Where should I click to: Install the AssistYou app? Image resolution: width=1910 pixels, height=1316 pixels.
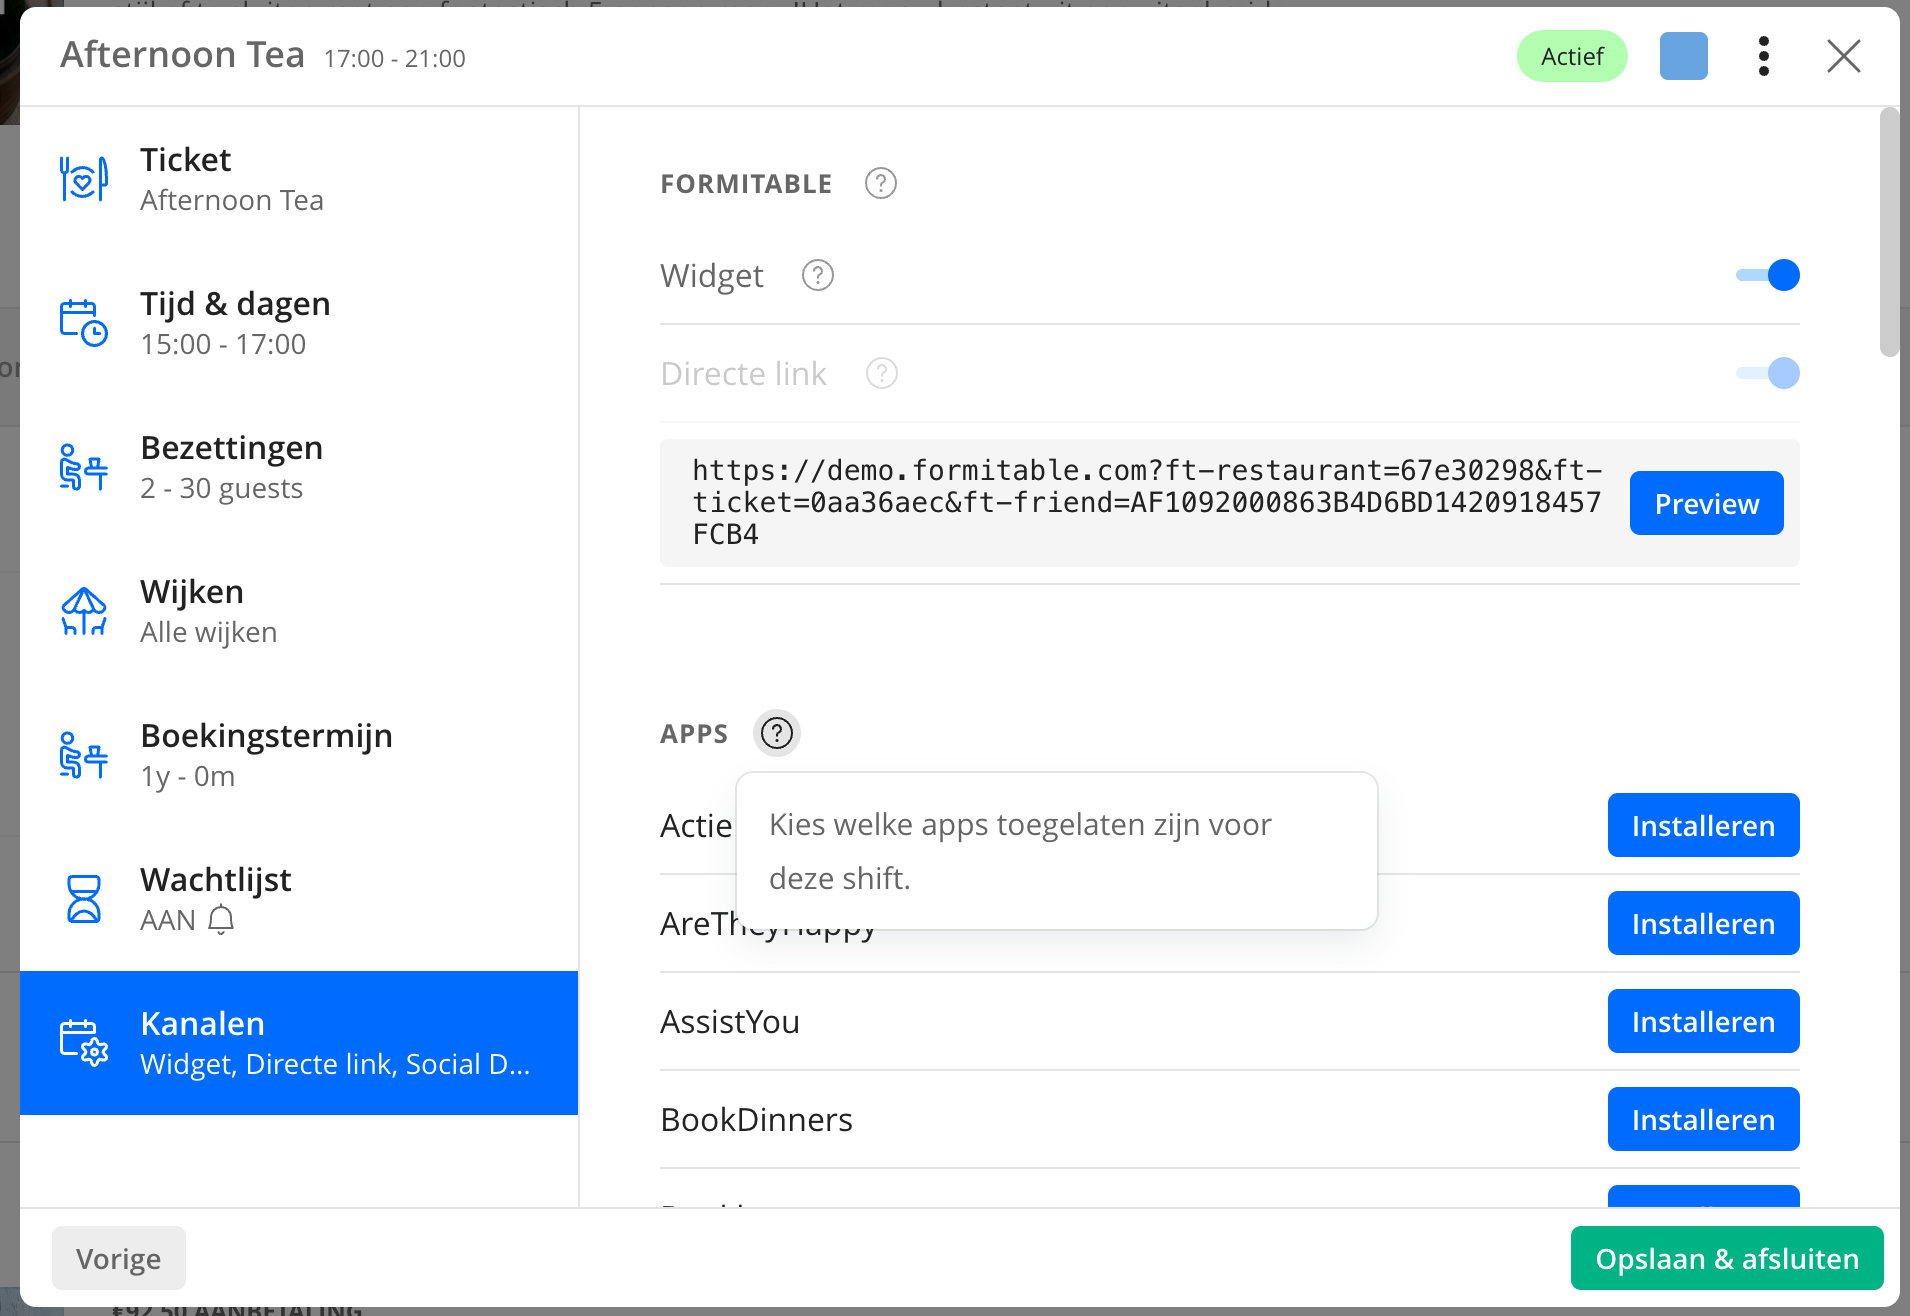[1703, 1021]
